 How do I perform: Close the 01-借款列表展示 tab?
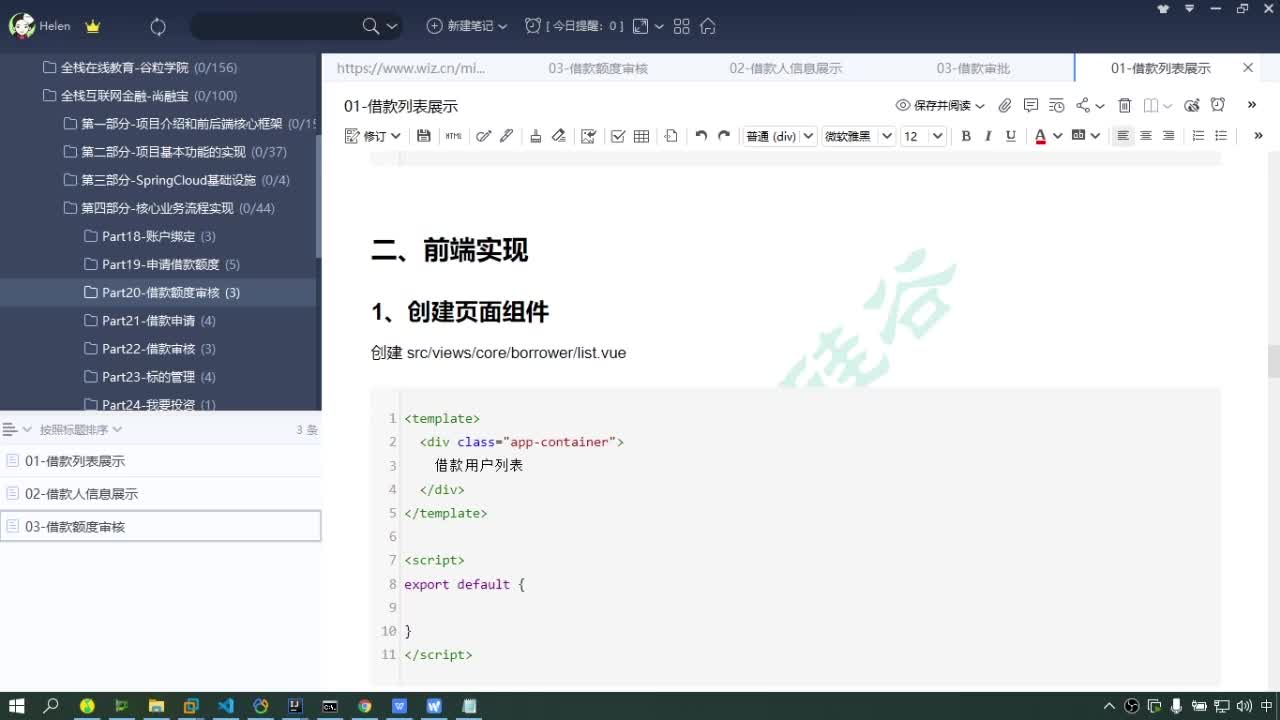1248,68
